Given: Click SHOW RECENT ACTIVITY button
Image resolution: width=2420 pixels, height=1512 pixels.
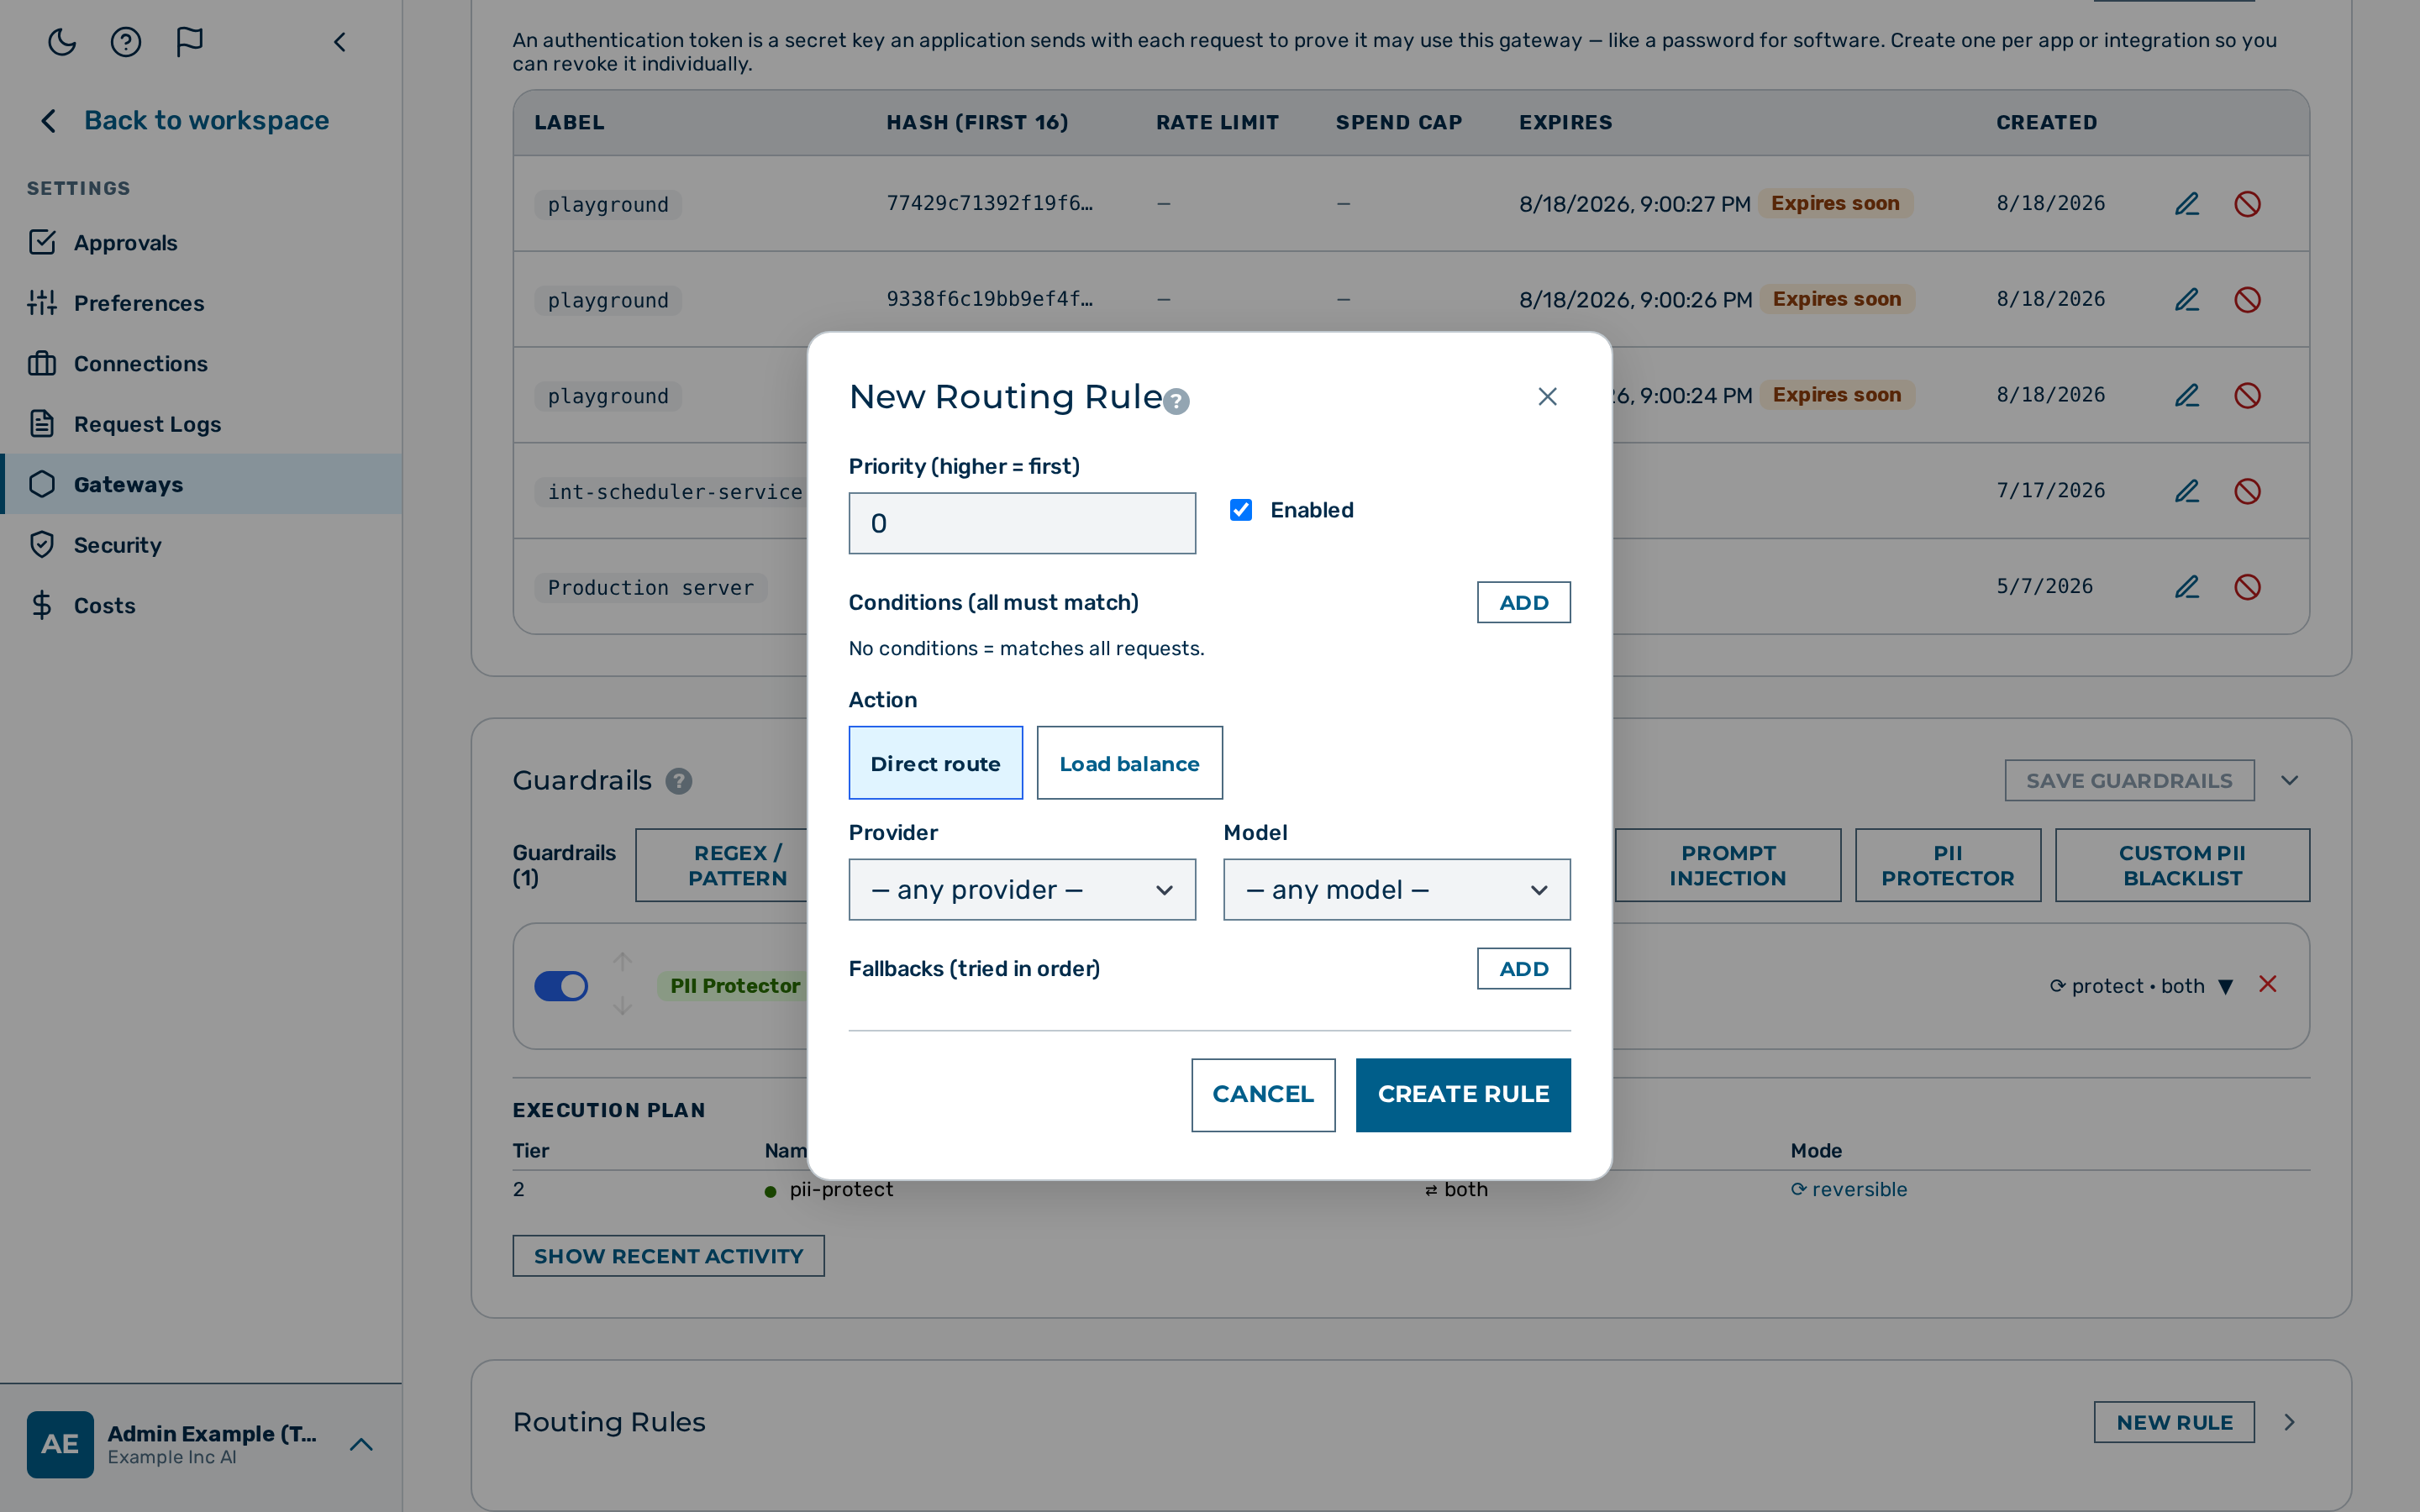Looking at the screenshot, I should 668,1256.
